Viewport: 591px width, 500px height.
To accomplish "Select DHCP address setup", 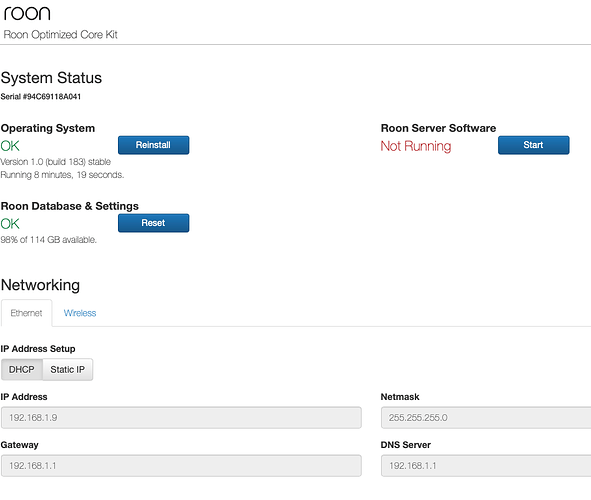I will click(x=21, y=369).
